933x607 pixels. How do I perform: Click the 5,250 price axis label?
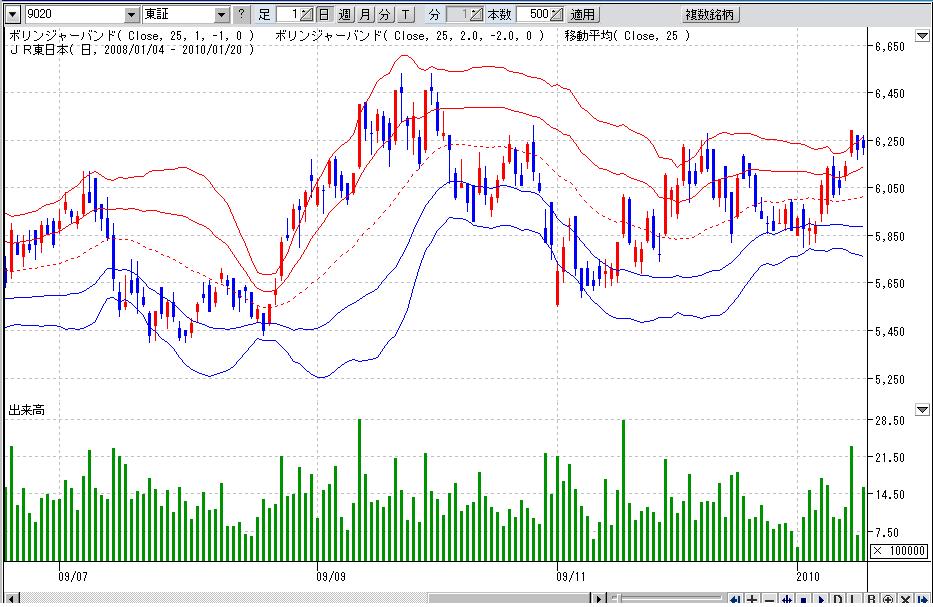pyautogui.click(x=890, y=379)
